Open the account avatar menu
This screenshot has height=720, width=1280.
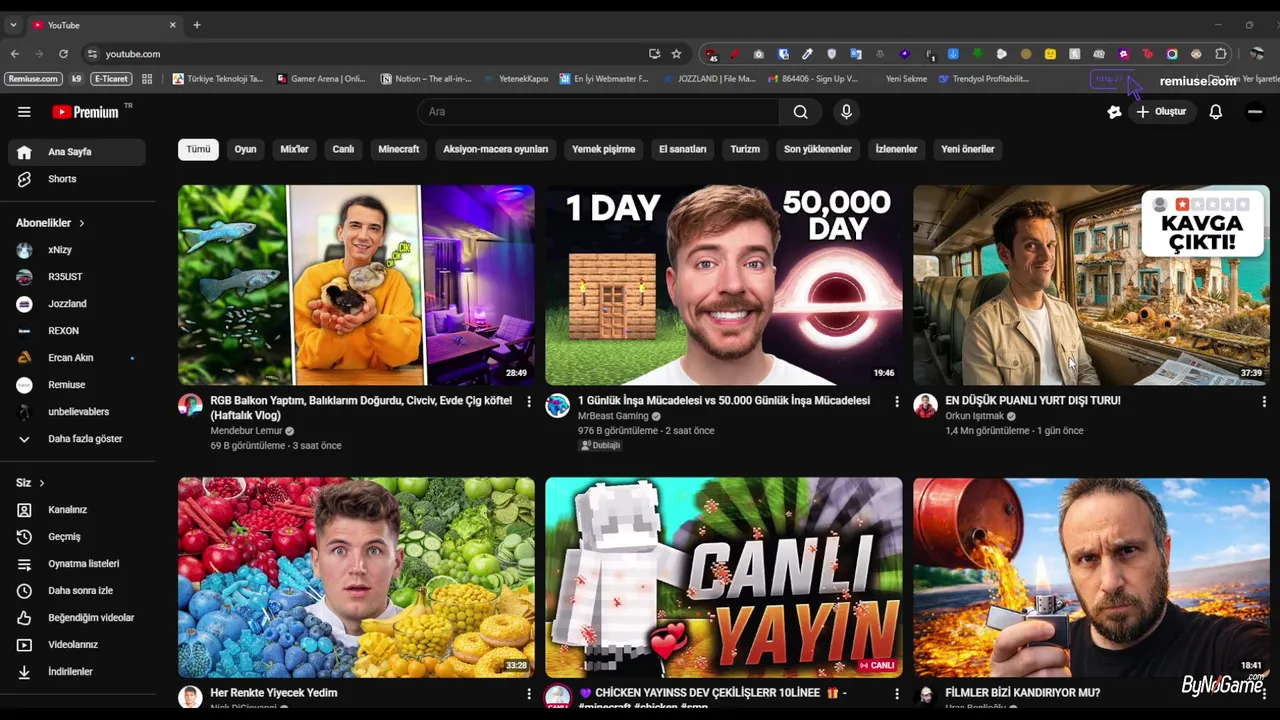(1255, 112)
